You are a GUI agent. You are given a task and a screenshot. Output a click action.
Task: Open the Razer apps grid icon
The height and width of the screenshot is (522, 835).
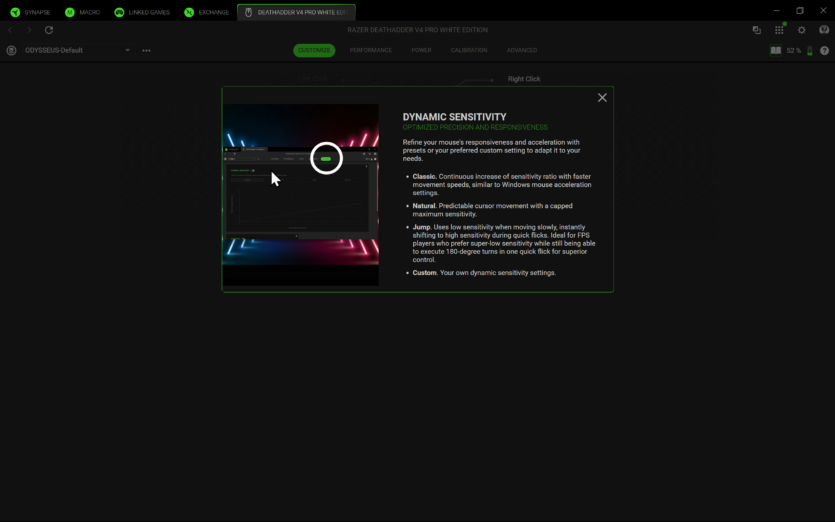click(x=779, y=30)
